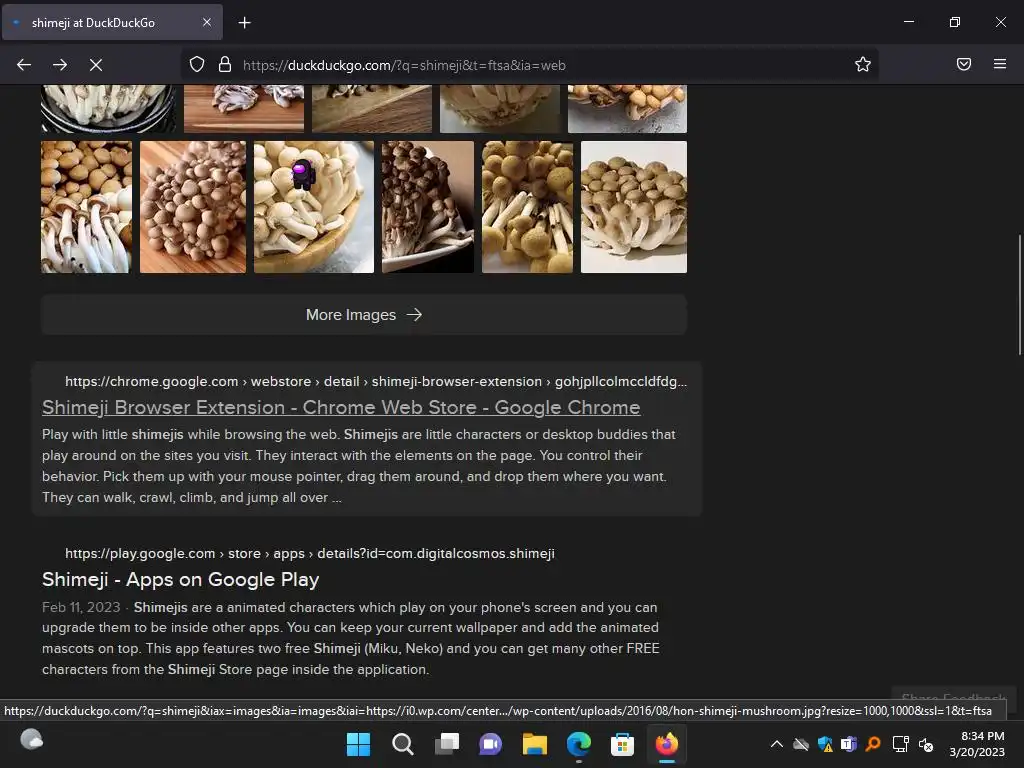1024x768 pixels.
Task: Launch Microsoft Edge from taskbar
Action: click(579, 744)
